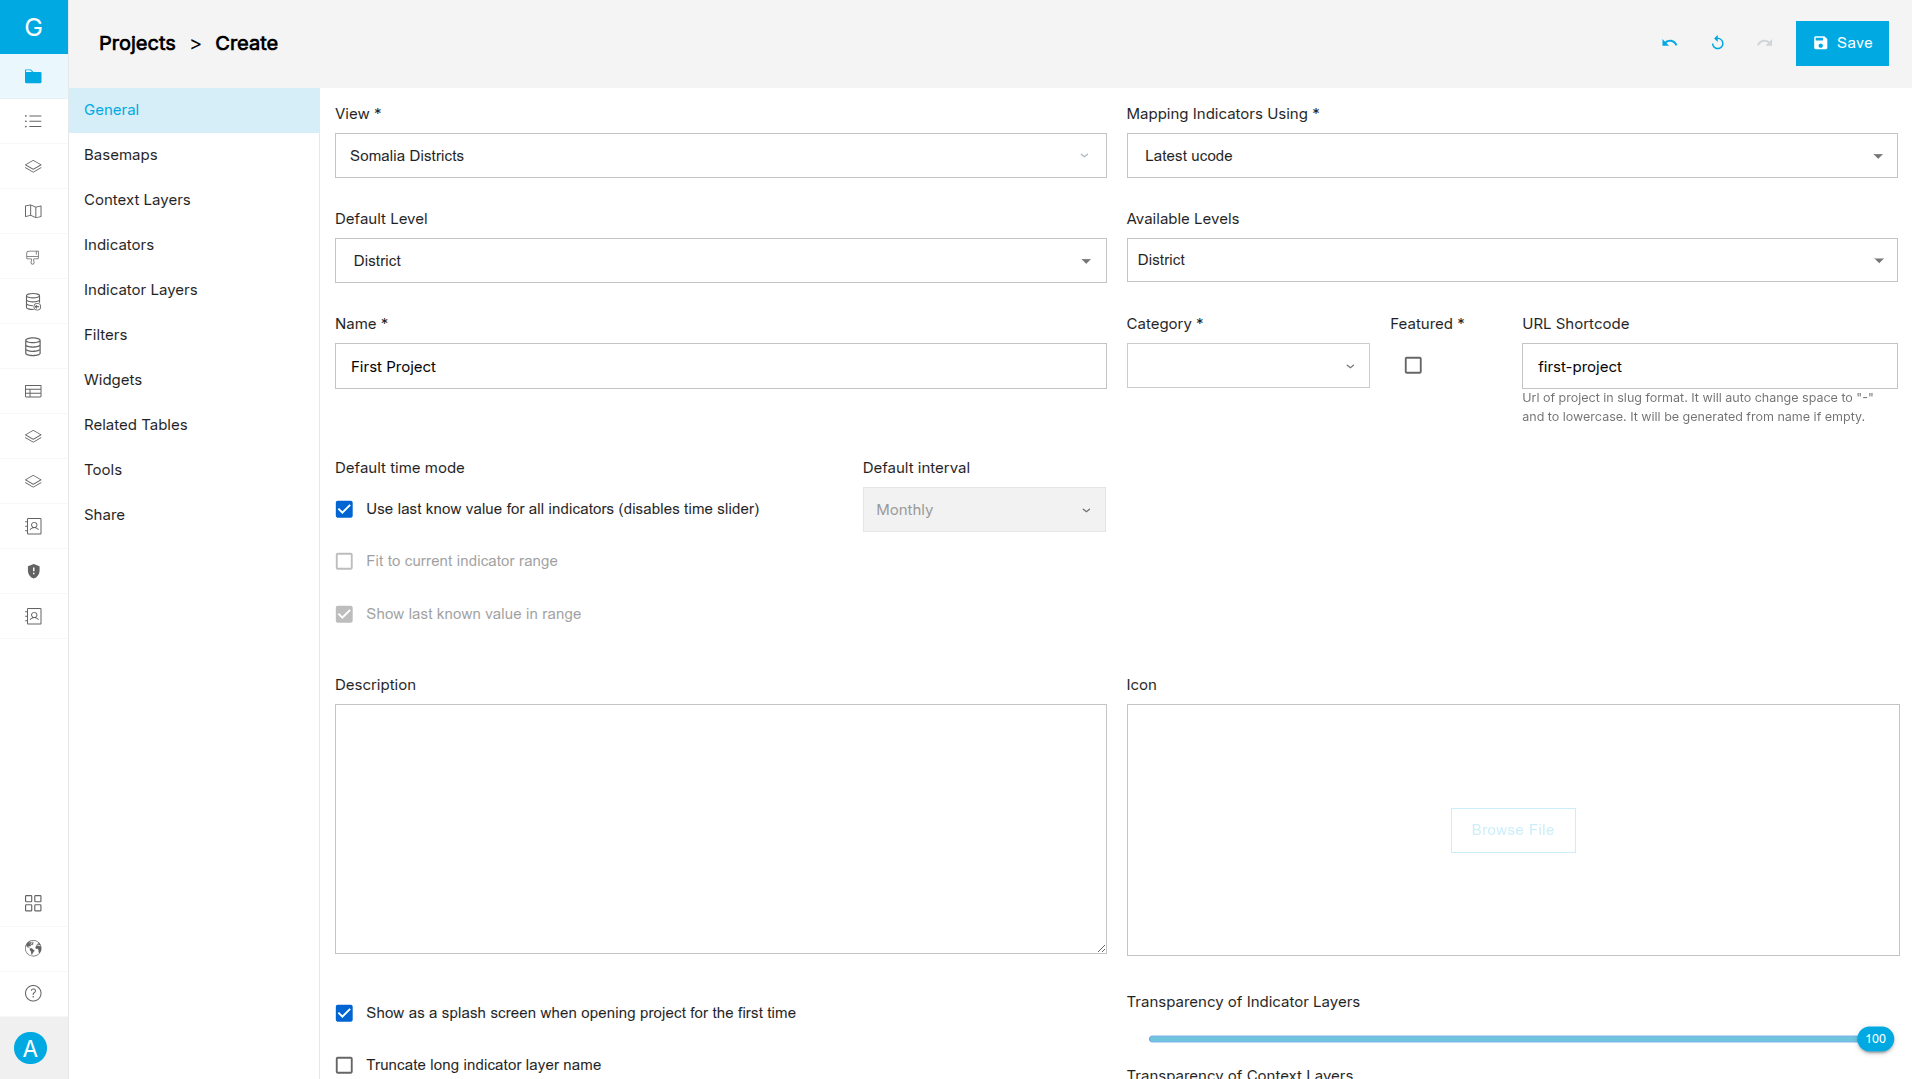Tick the Featured checkbox

[x=1413, y=365]
